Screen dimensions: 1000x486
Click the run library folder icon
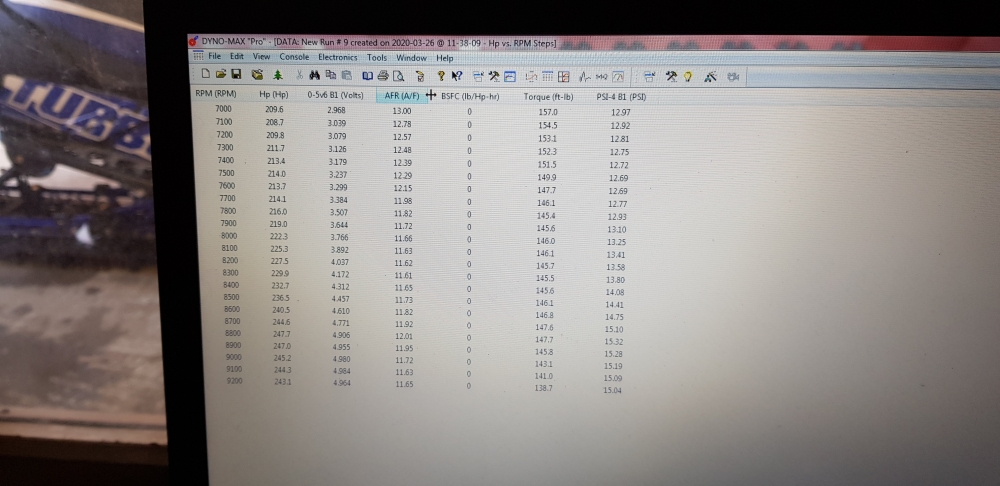(x=258, y=75)
